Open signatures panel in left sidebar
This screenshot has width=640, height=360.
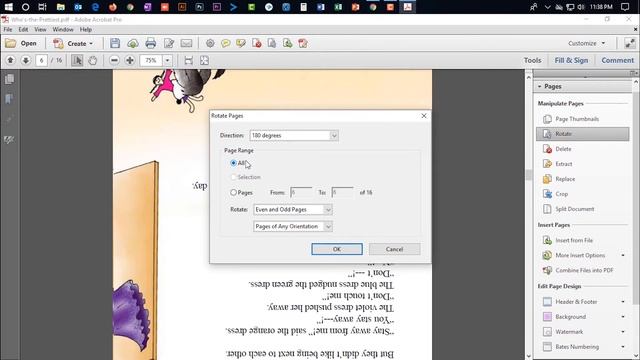[x=9, y=140]
